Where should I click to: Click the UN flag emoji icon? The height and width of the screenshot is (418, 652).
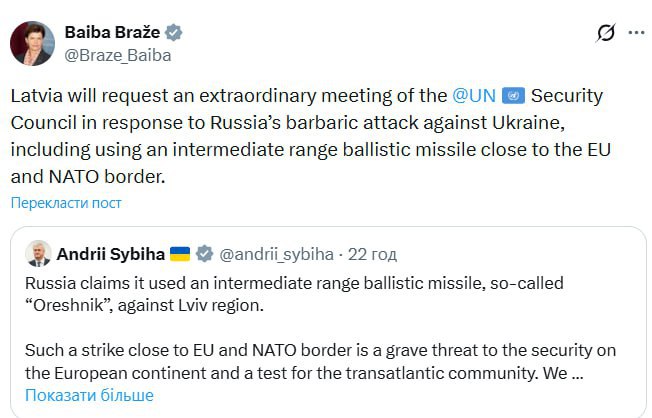(x=513, y=96)
